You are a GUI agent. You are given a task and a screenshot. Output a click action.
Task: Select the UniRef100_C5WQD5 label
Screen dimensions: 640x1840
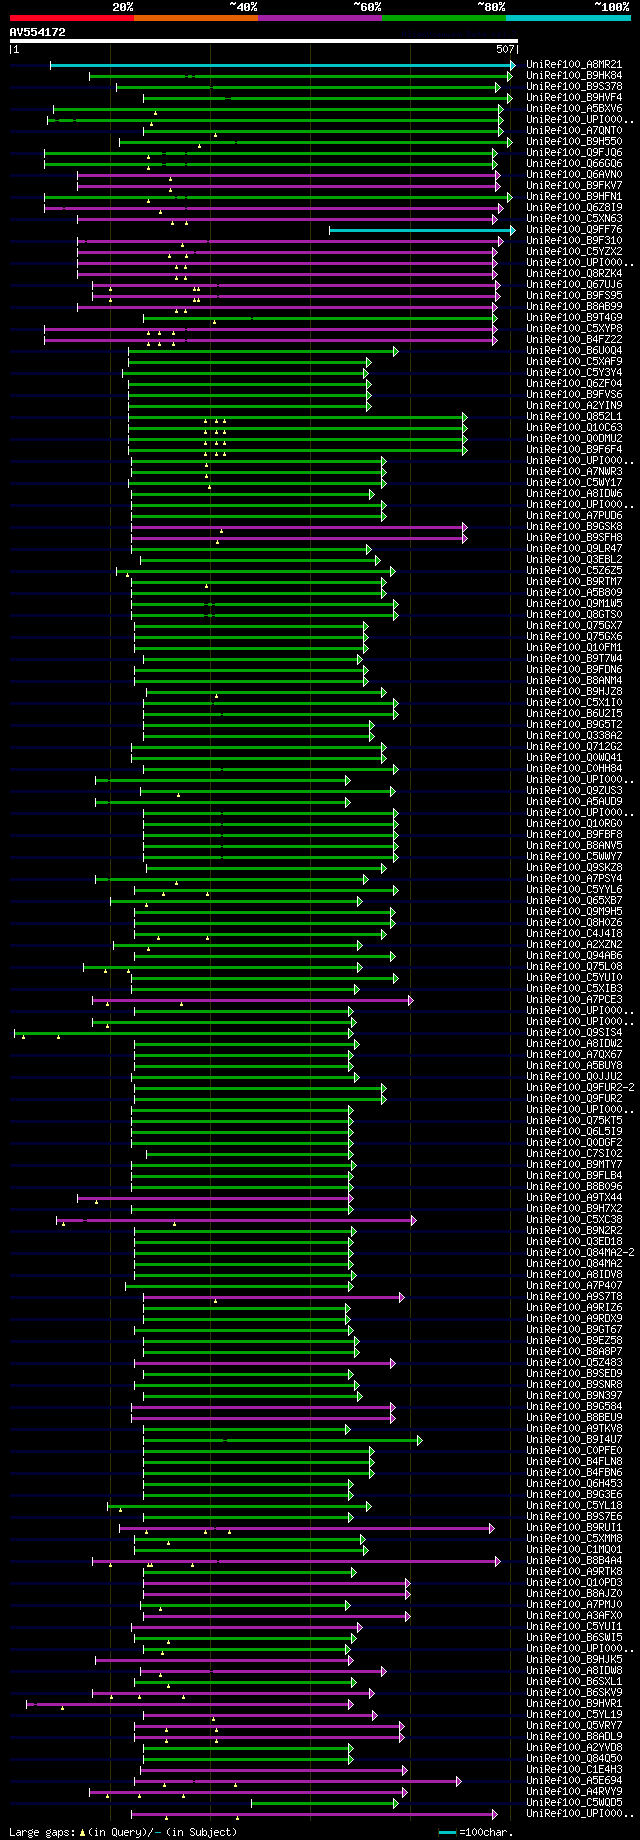[574, 1803]
